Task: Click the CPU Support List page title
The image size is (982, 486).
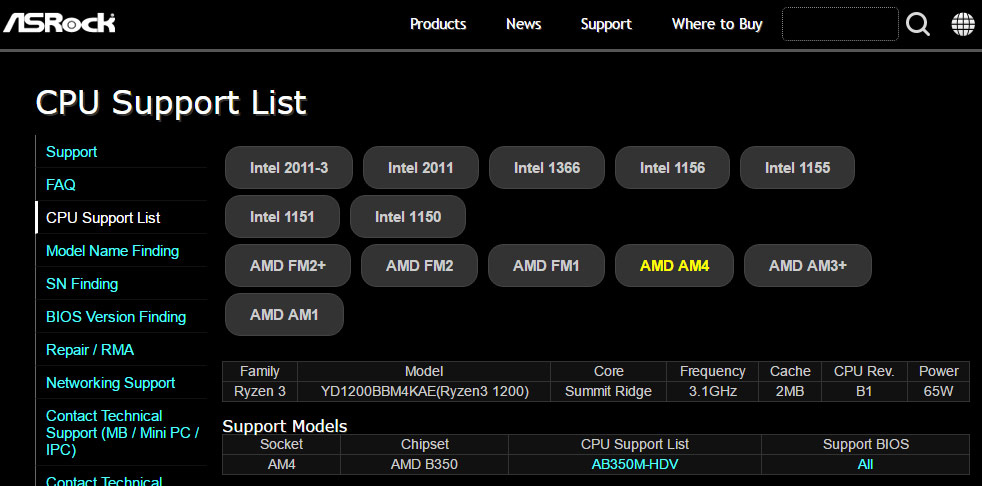Action: pos(171,103)
